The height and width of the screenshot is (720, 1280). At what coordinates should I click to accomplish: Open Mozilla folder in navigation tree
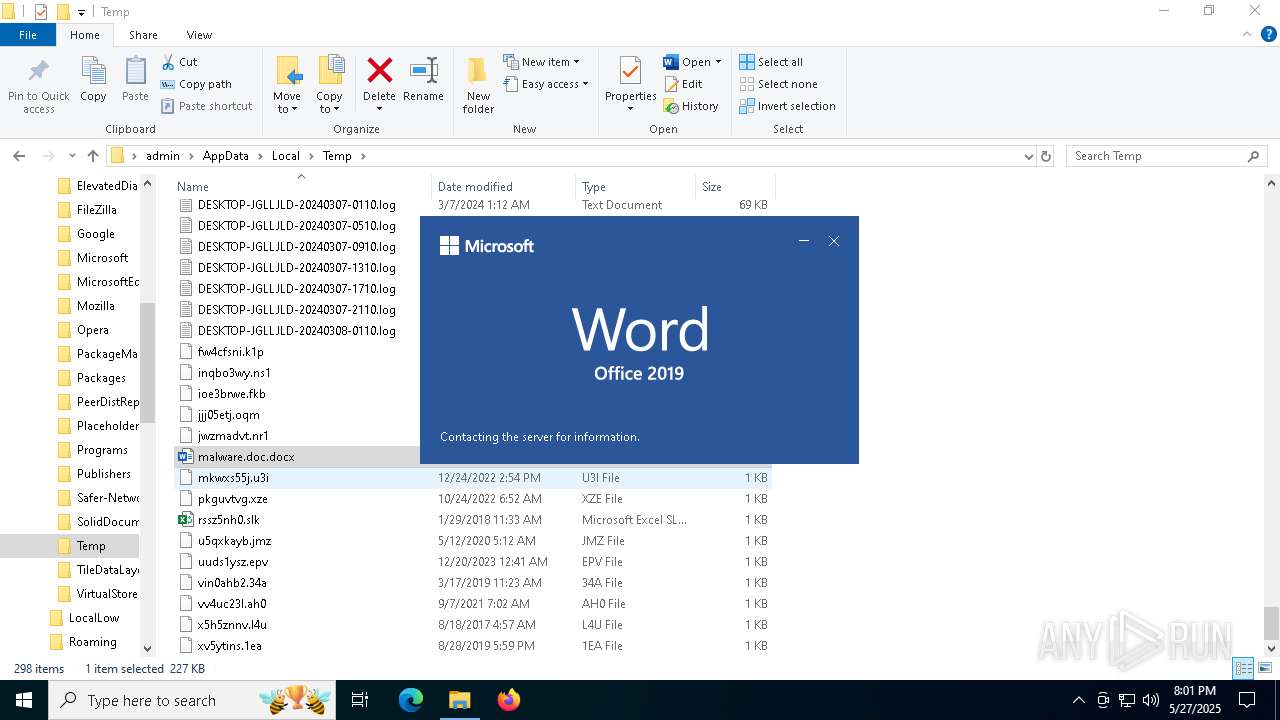96,306
